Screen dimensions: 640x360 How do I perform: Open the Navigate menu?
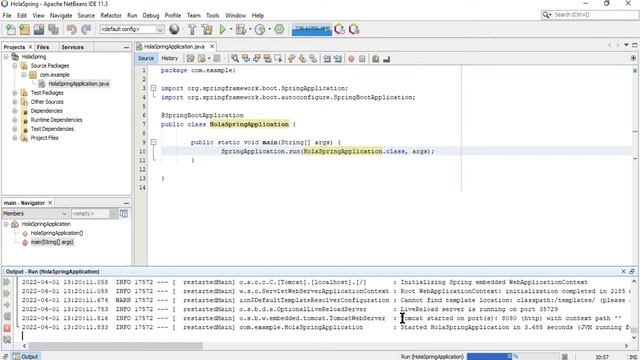coord(61,16)
